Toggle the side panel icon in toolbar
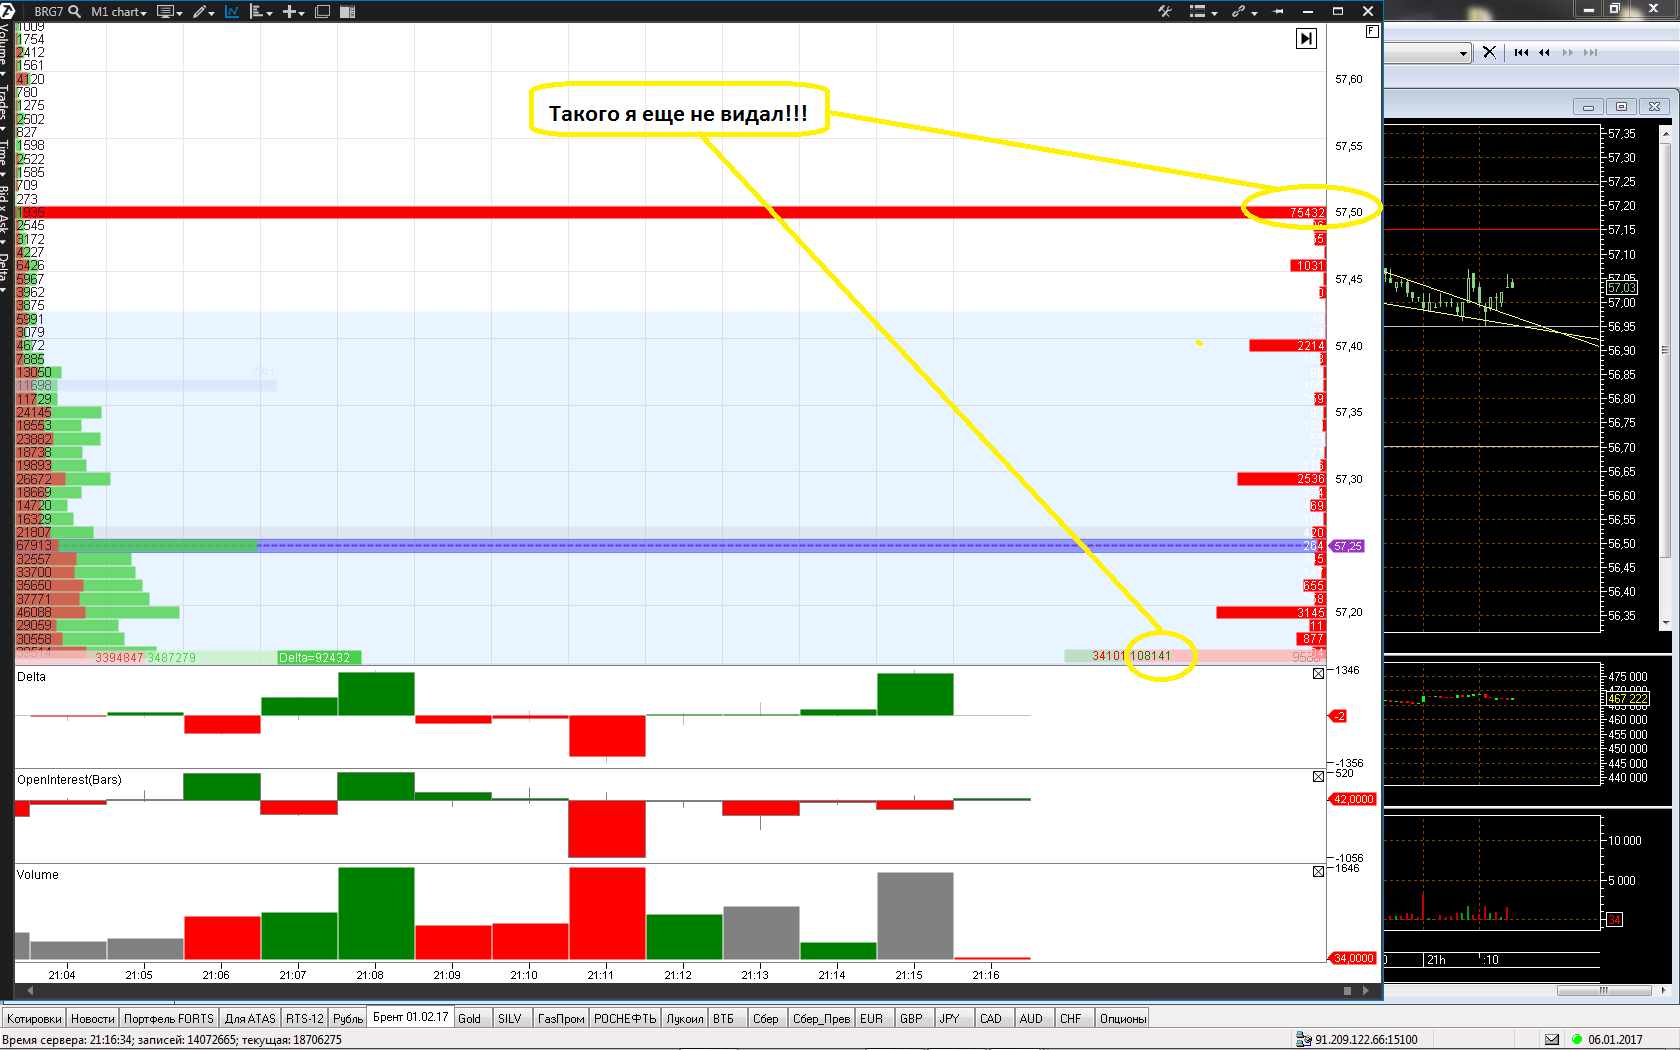Image resolution: width=1680 pixels, height=1050 pixels. pyautogui.click(x=348, y=12)
